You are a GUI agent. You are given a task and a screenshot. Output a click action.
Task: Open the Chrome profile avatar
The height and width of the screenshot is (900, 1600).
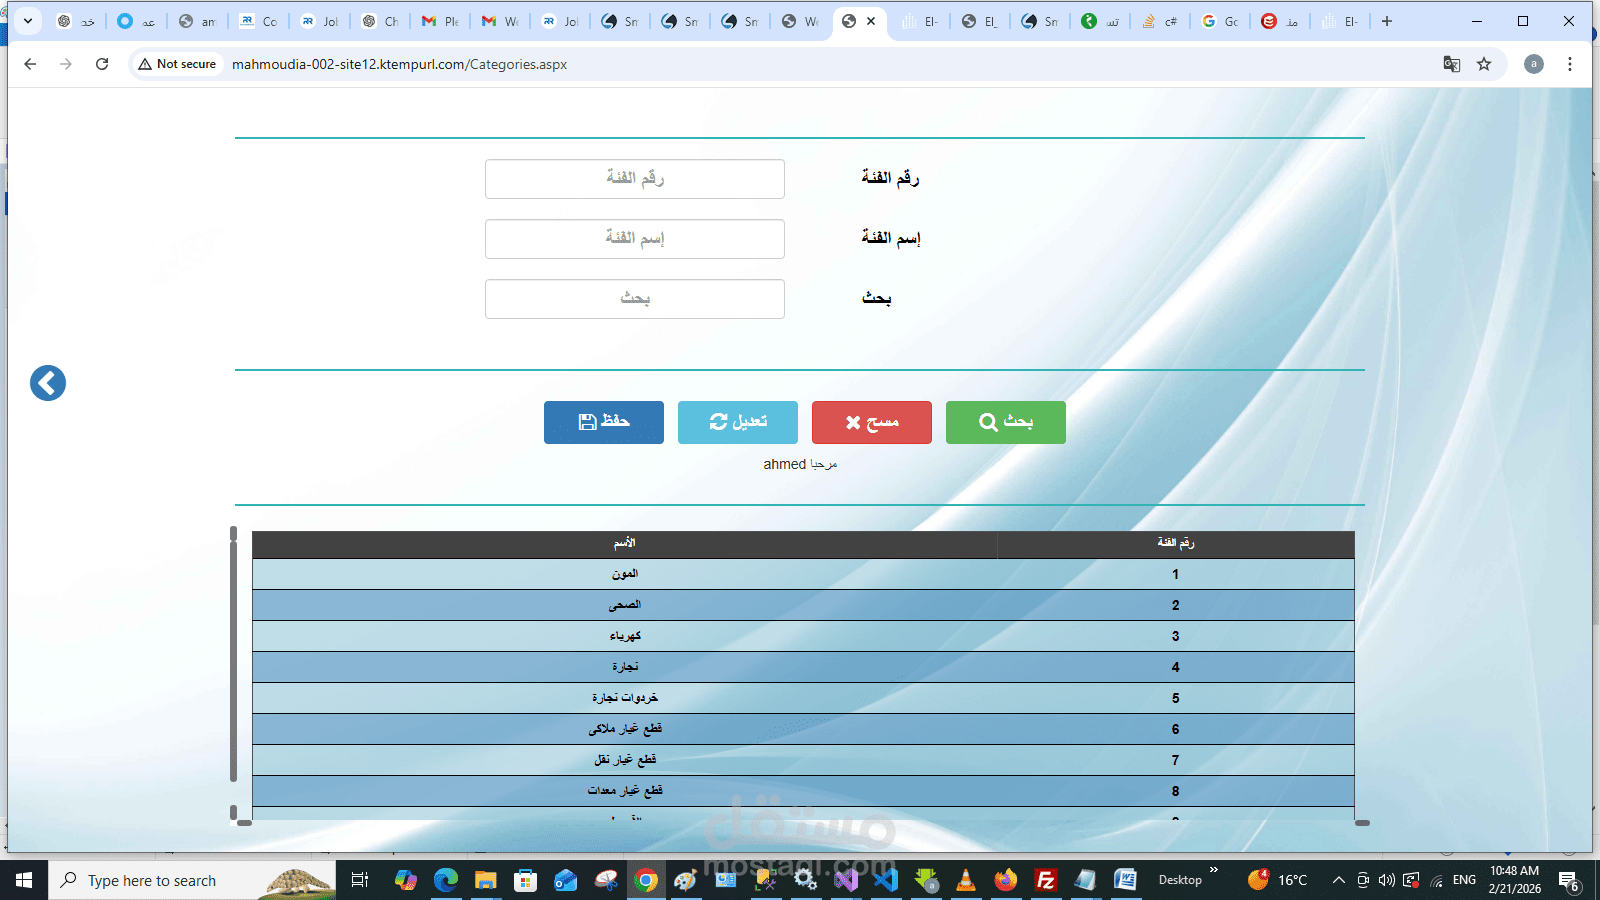pyautogui.click(x=1534, y=64)
